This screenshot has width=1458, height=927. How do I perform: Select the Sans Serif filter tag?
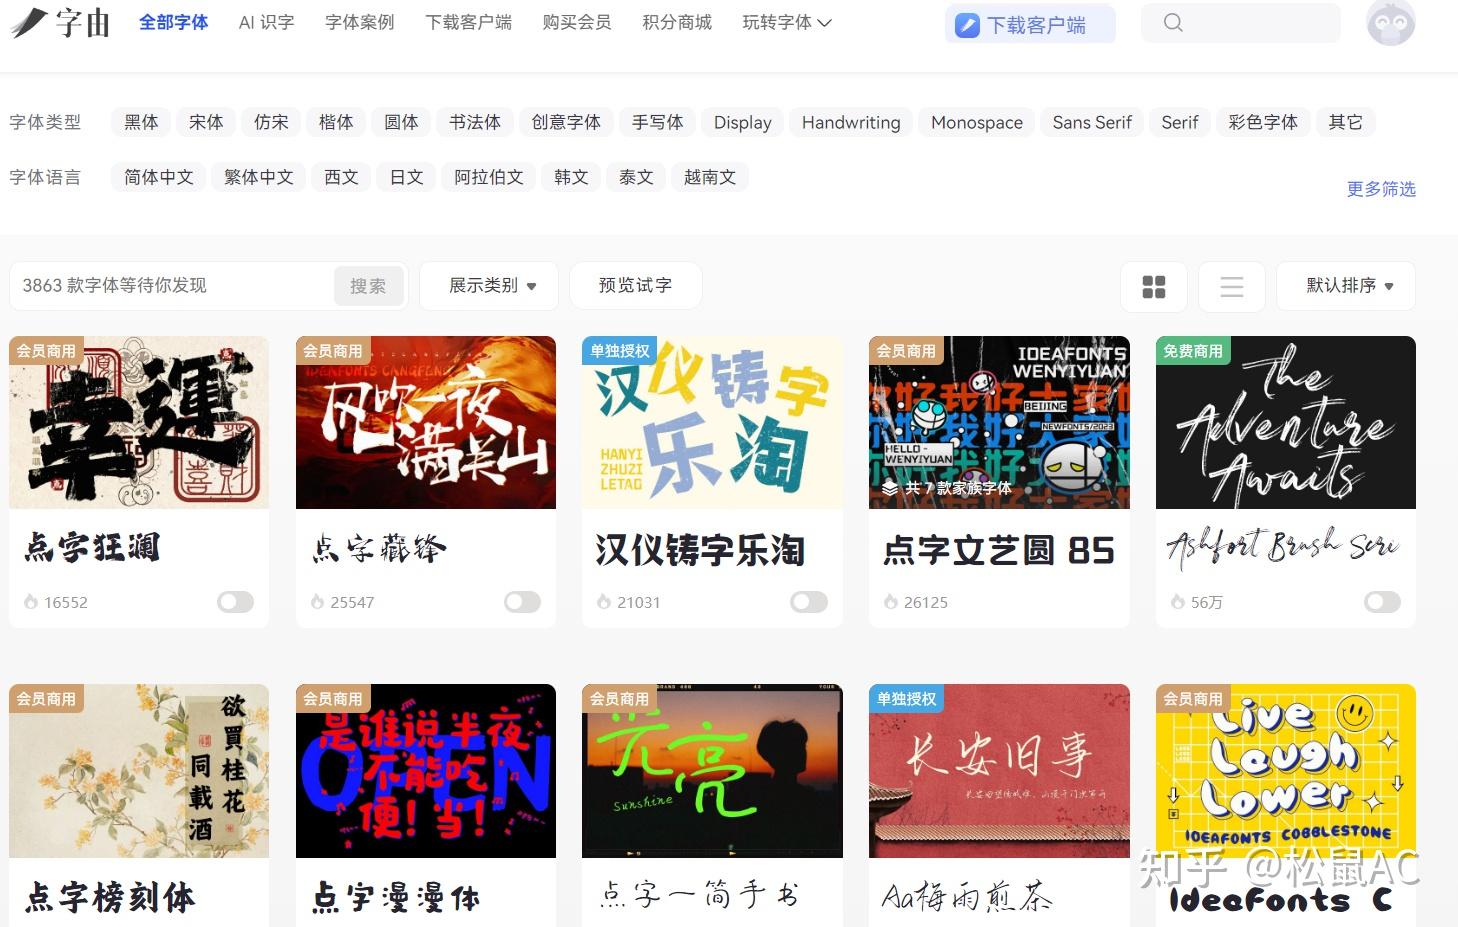click(1092, 122)
